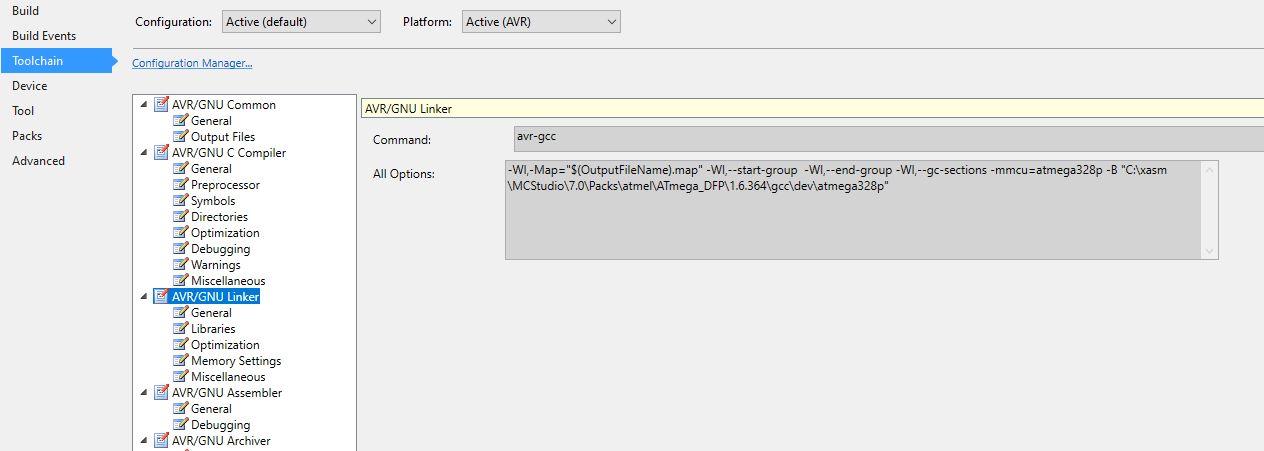1264x451 pixels.
Task: Select Directories under AVR/GNU C Compiler
Action: click(219, 217)
